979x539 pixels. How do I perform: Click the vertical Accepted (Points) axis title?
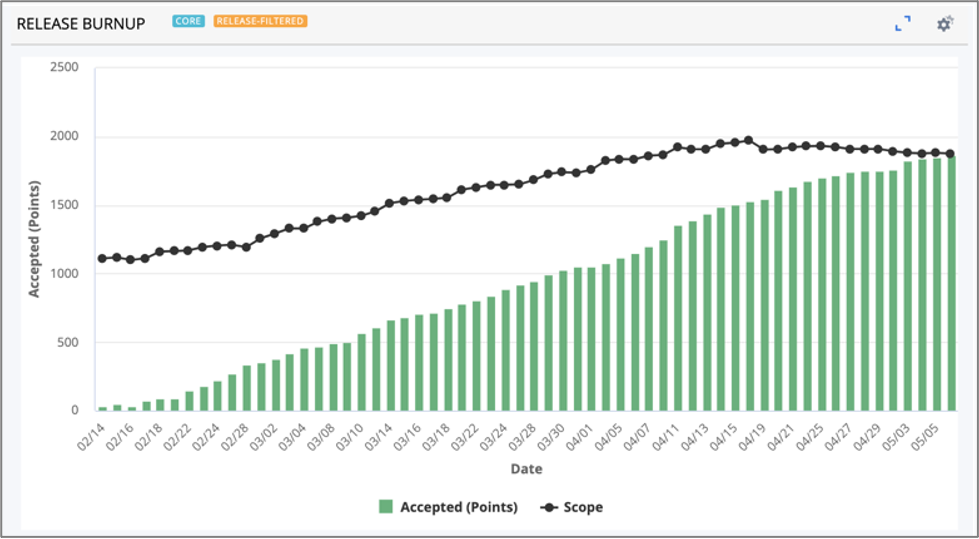tap(33, 239)
